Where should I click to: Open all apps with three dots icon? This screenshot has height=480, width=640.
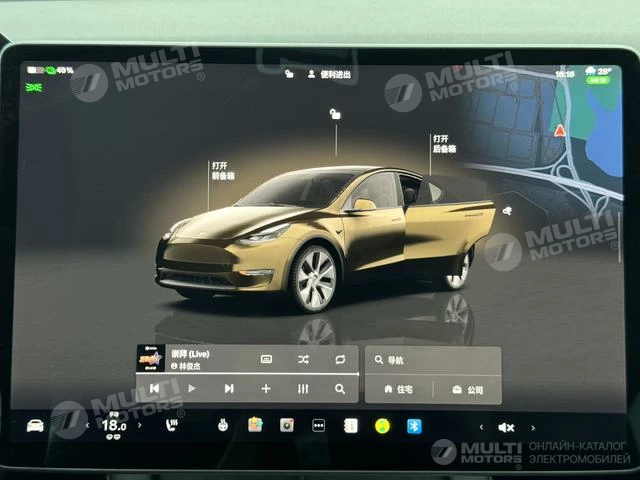tap(318, 425)
